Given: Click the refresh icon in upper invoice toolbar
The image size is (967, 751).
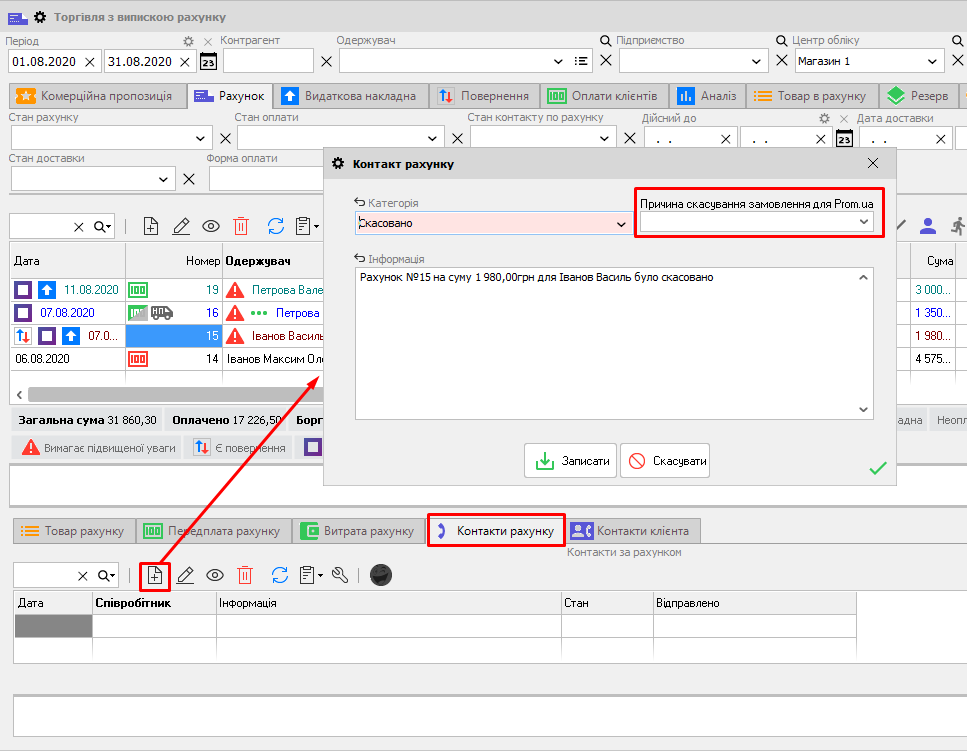Looking at the screenshot, I should 277,226.
